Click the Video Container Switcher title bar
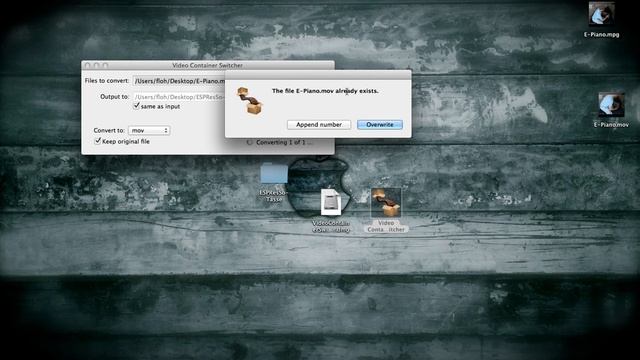The image size is (640, 360). (208, 65)
